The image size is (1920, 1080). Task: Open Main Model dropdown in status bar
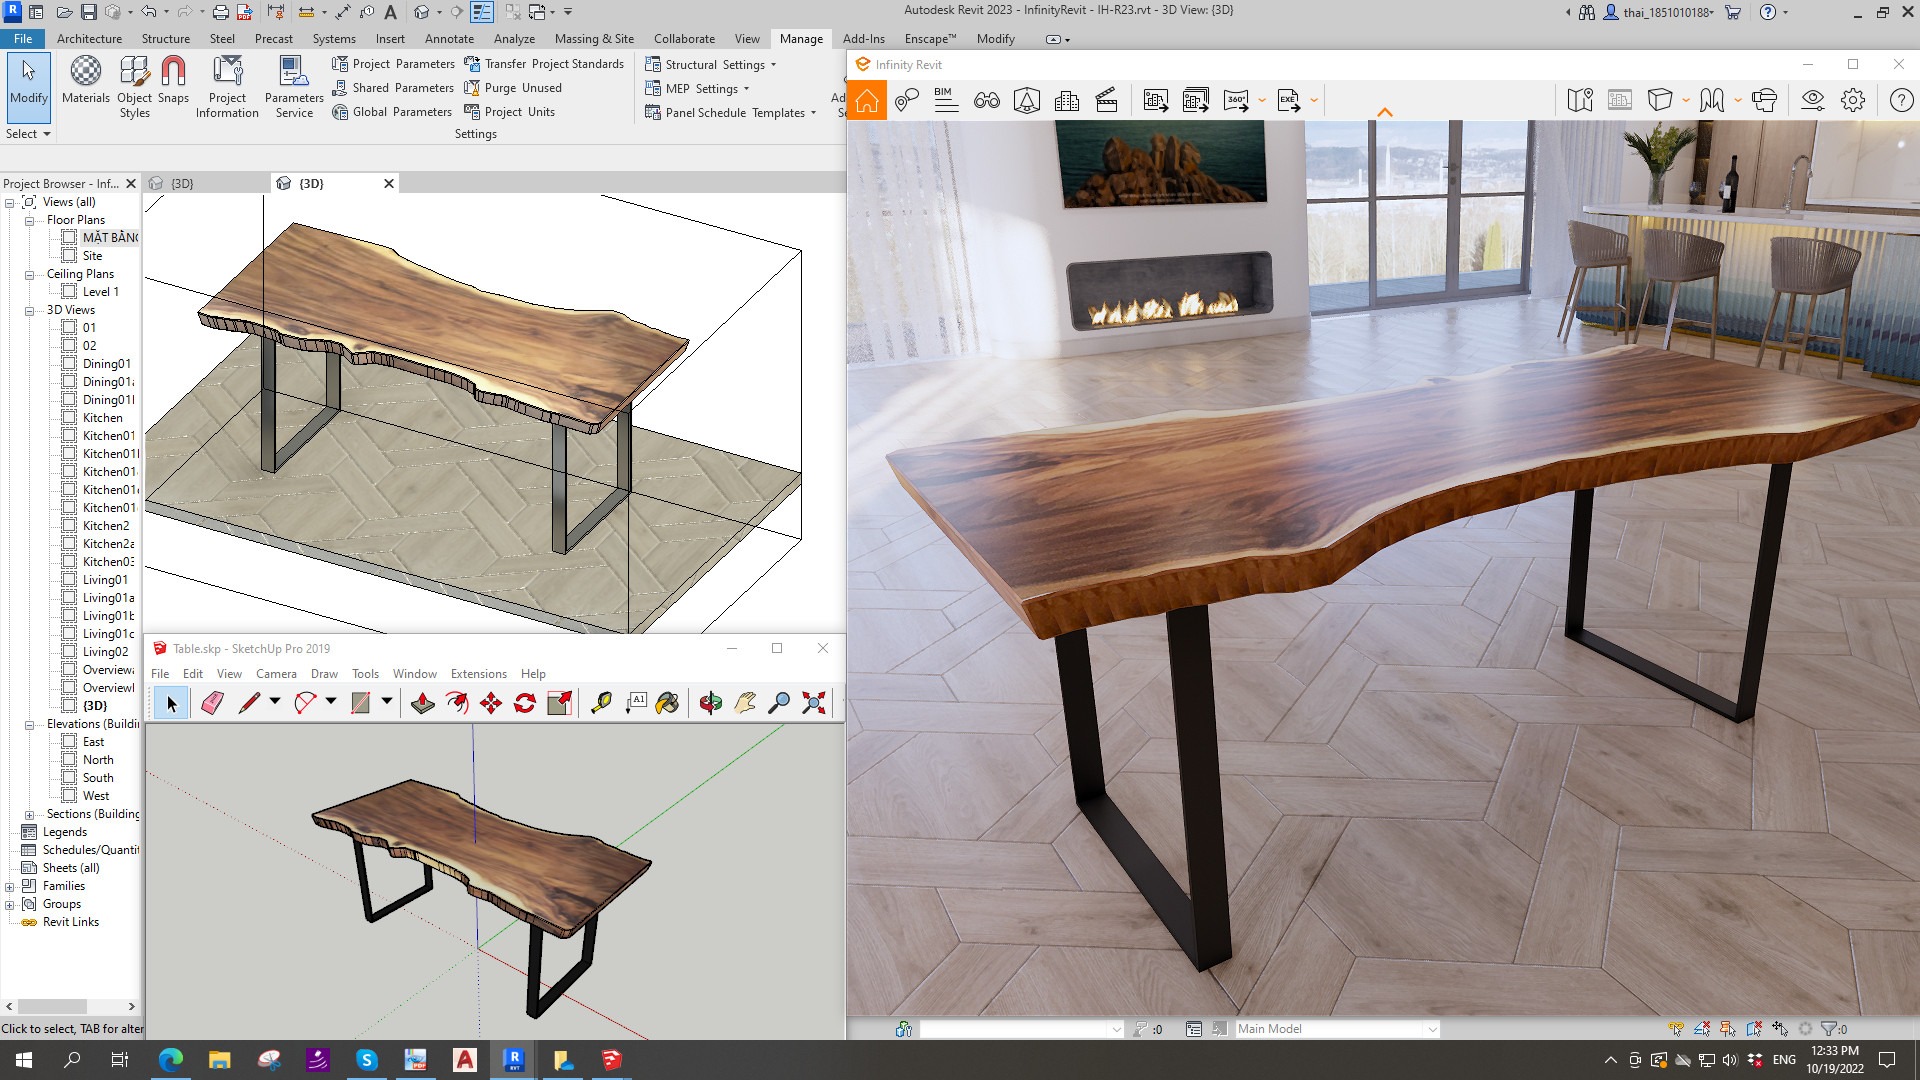tap(1336, 1029)
